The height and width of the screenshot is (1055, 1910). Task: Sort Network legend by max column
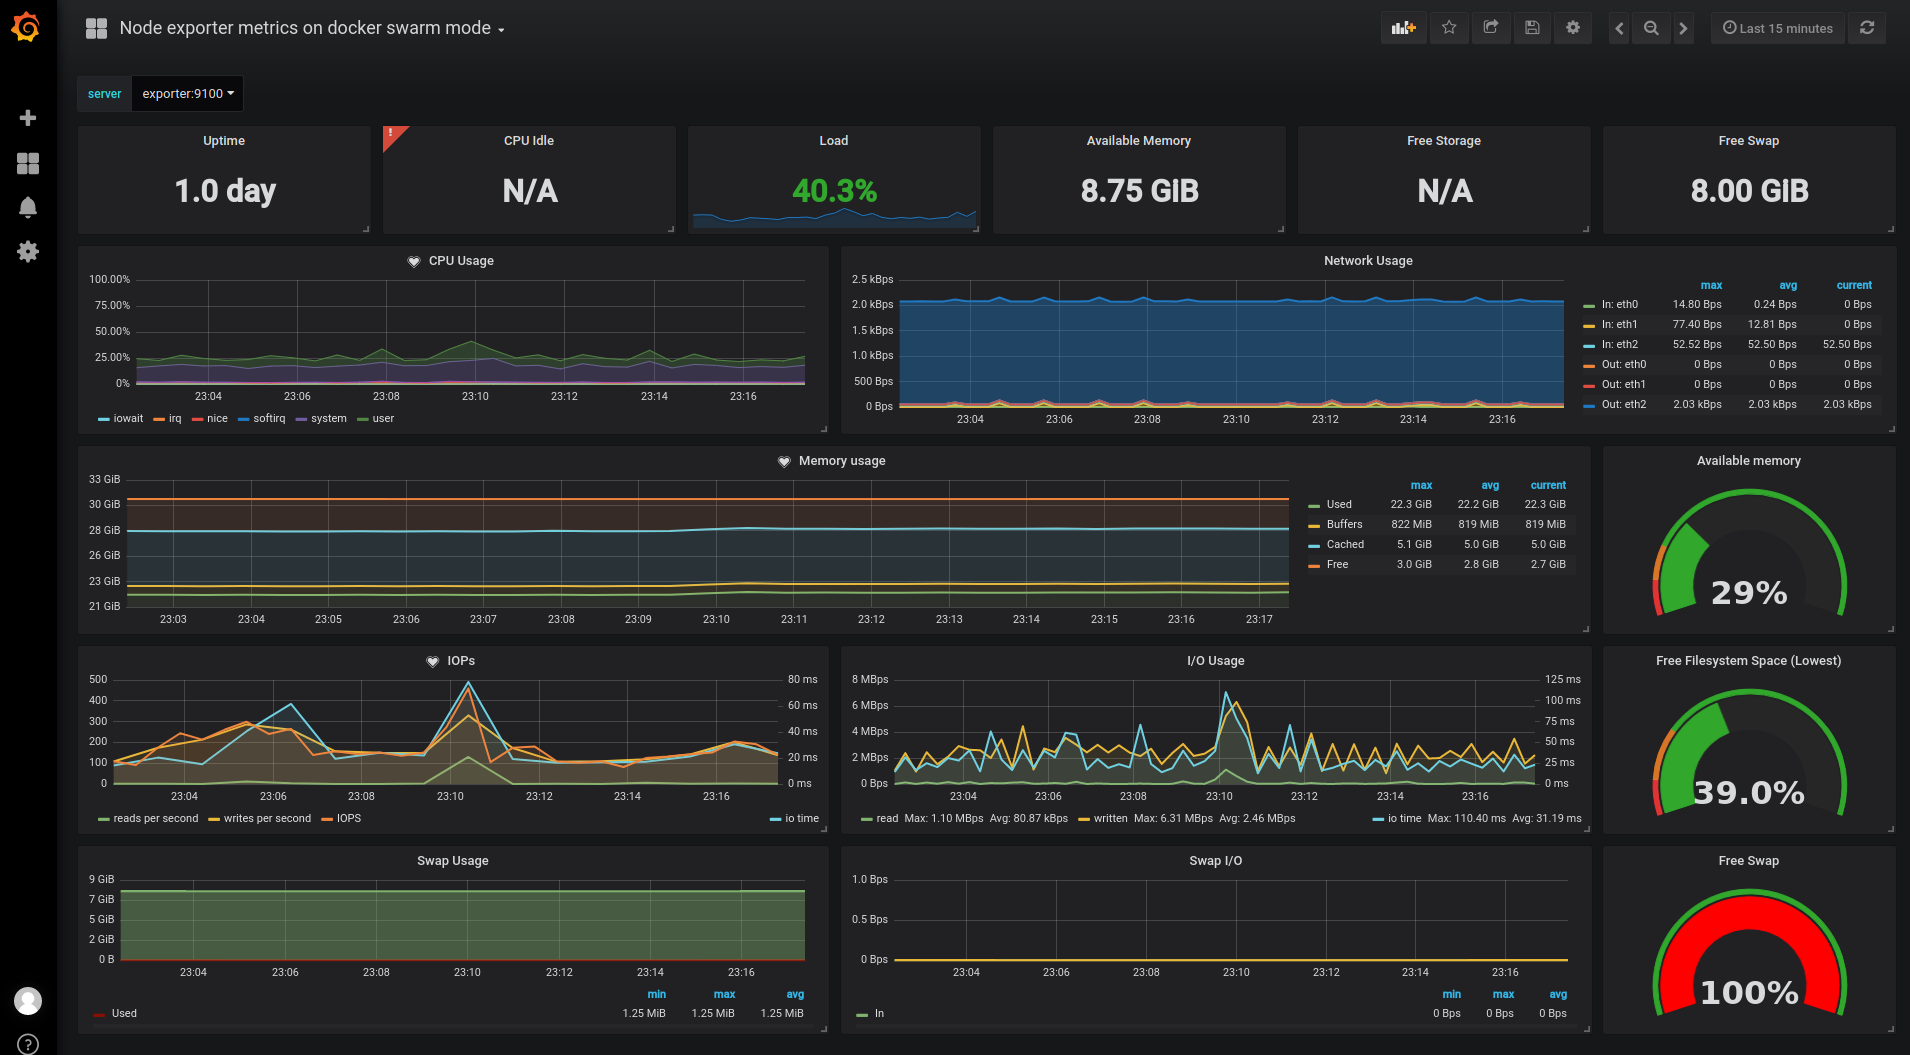(1711, 285)
